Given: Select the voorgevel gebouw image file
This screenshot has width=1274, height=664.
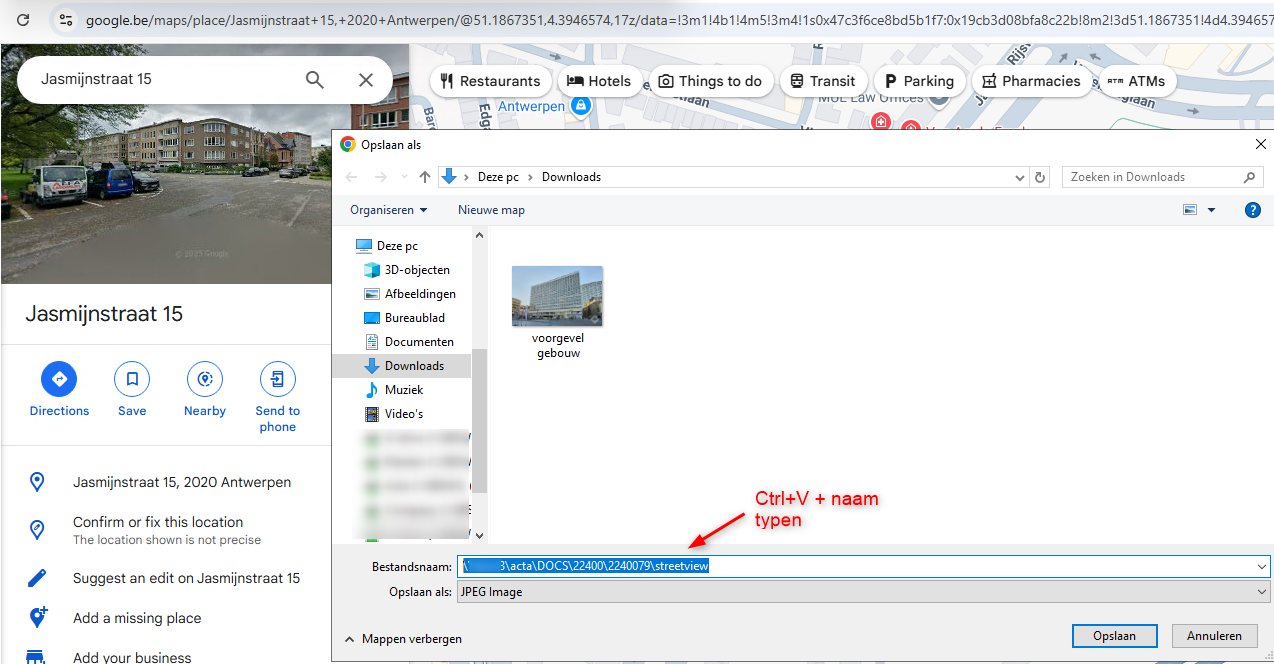Looking at the screenshot, I should 557,312.
